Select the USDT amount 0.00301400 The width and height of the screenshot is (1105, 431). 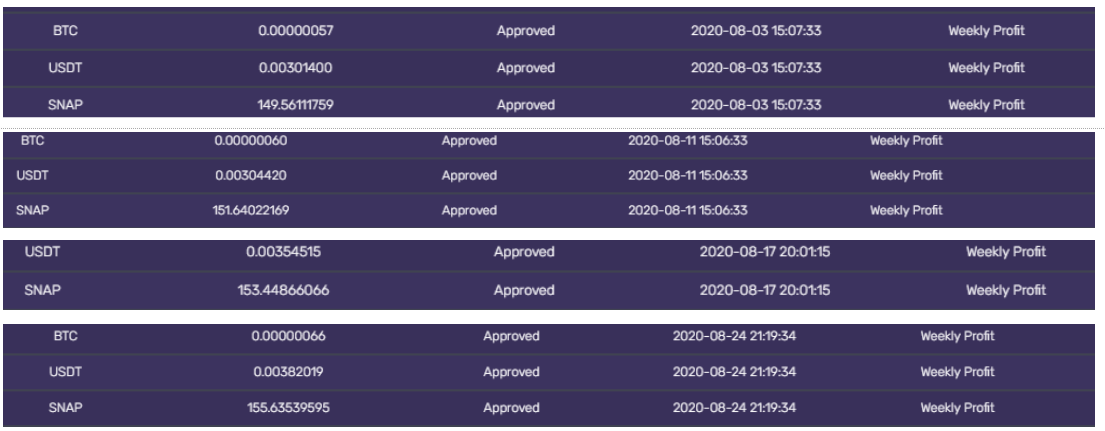(295, 68)
